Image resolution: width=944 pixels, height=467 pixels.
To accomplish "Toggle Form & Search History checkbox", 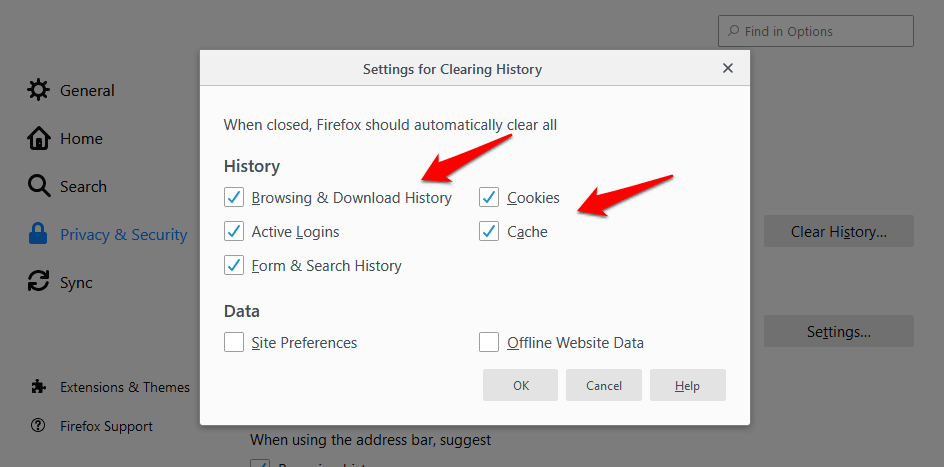I will coord(234,265).
